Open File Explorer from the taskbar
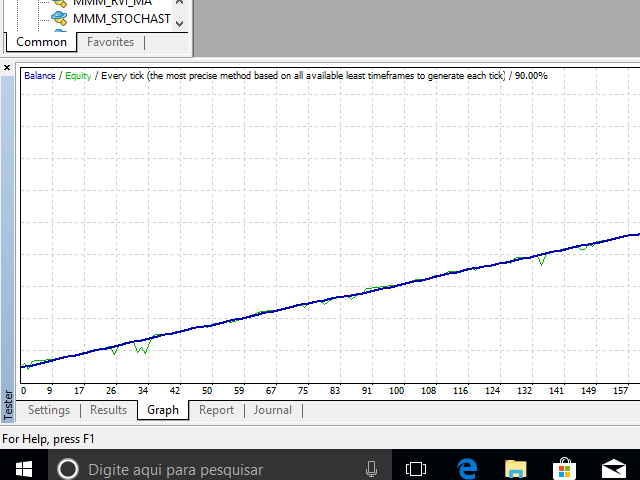640x480 pixels. click(515, 468)
